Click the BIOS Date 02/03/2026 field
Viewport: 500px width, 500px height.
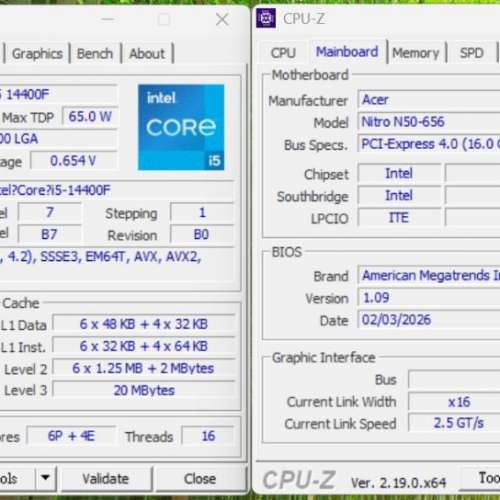[x=429, y=320]
